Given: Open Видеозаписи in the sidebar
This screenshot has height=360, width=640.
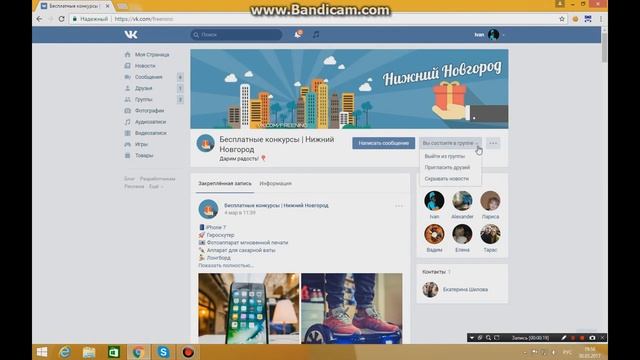Looking at the screenshot, I should pyautogui.click(x=151, y=133).
